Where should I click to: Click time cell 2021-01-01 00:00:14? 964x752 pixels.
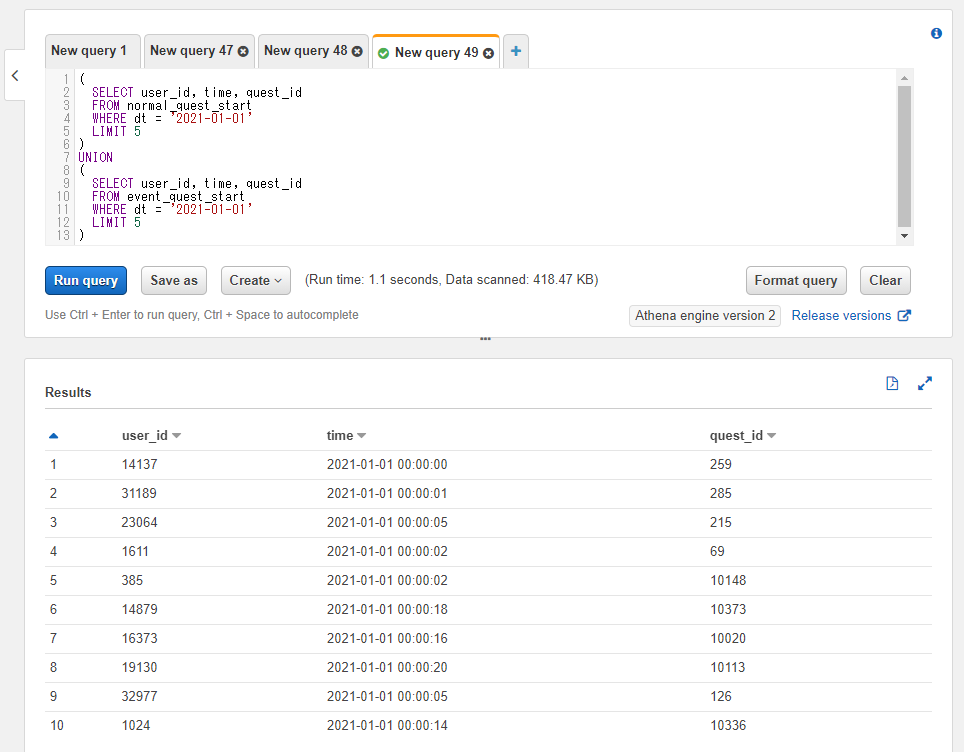click(x=387, y=725)
